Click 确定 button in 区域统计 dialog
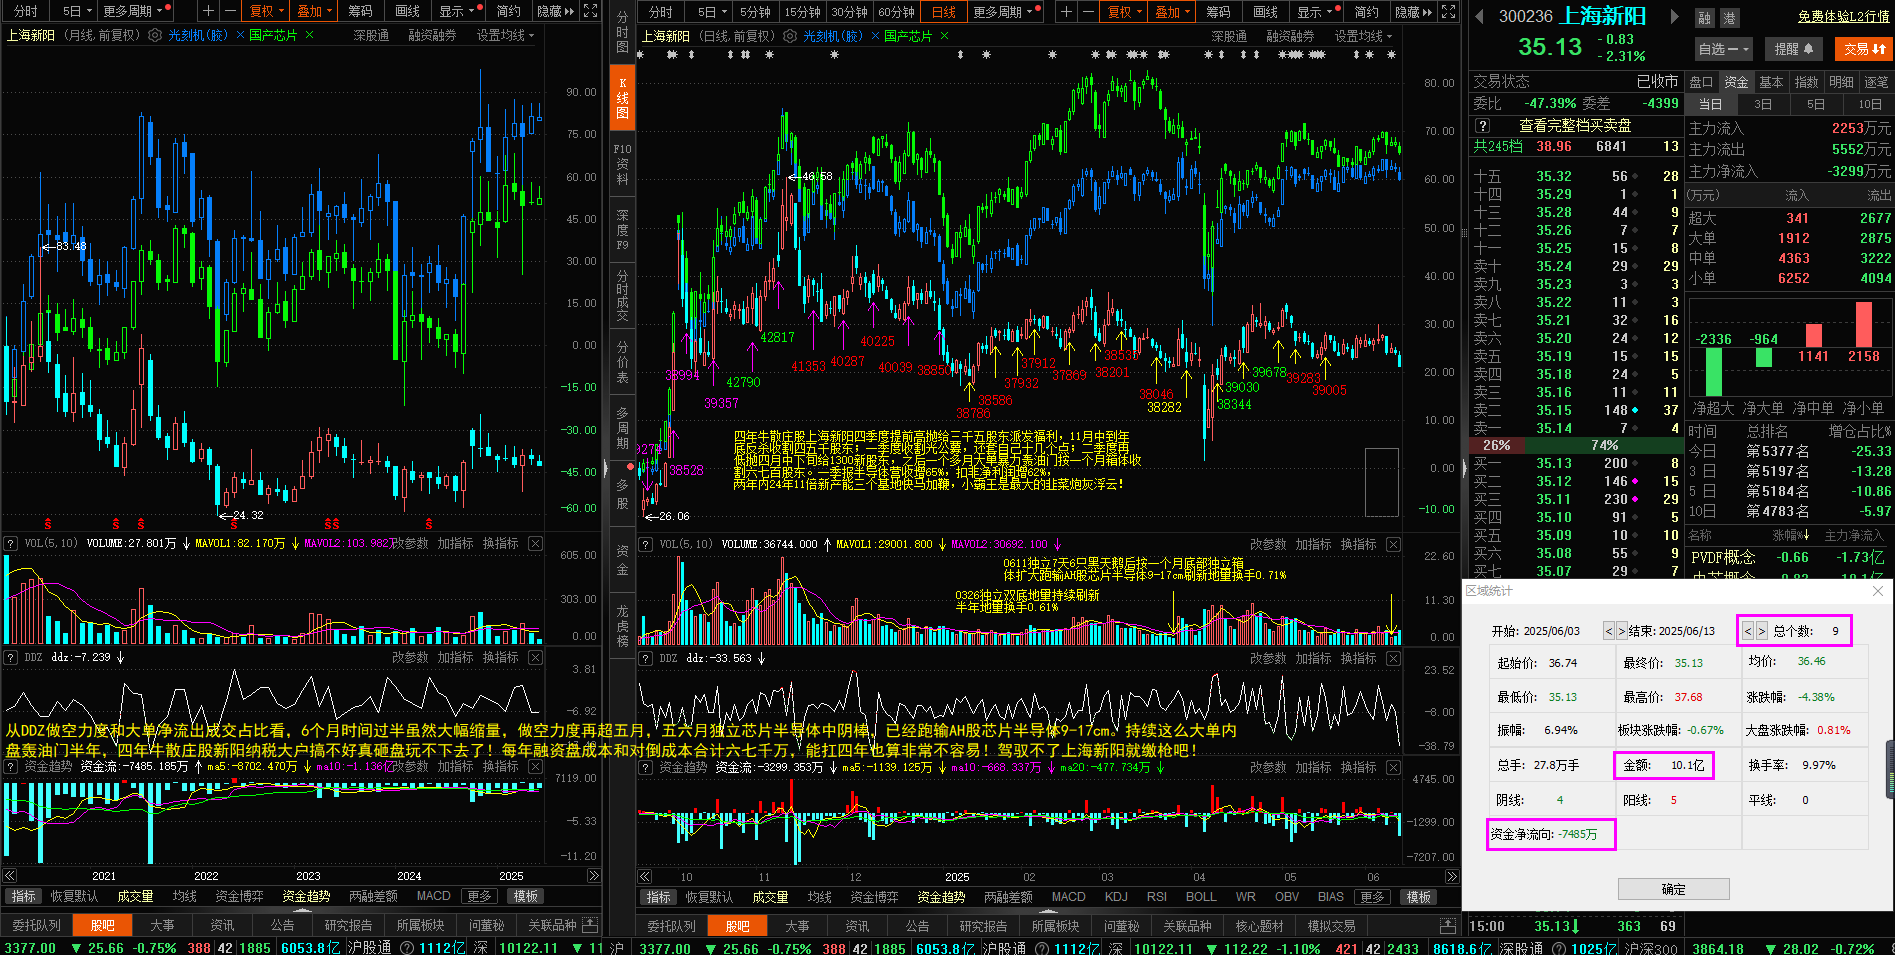The height and width of the screenshot is (955, 1895). (x=1673, y=889)
